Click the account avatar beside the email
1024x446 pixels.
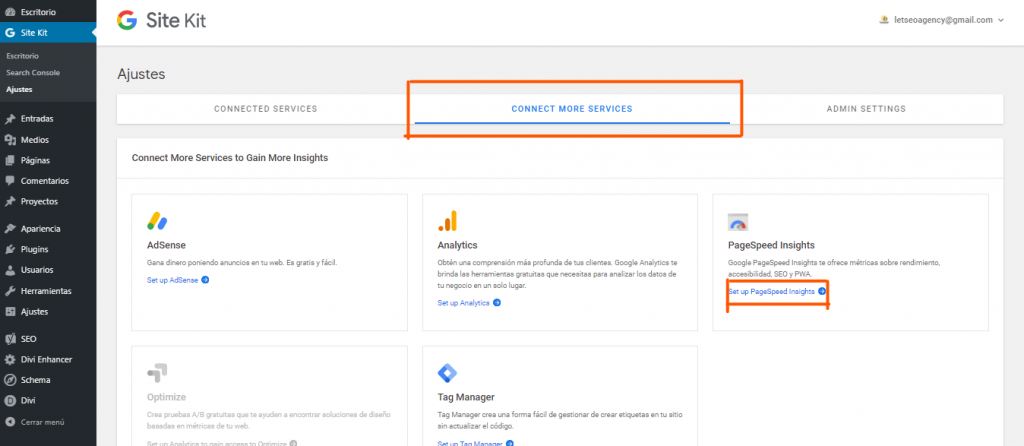(x=885, y=20)
